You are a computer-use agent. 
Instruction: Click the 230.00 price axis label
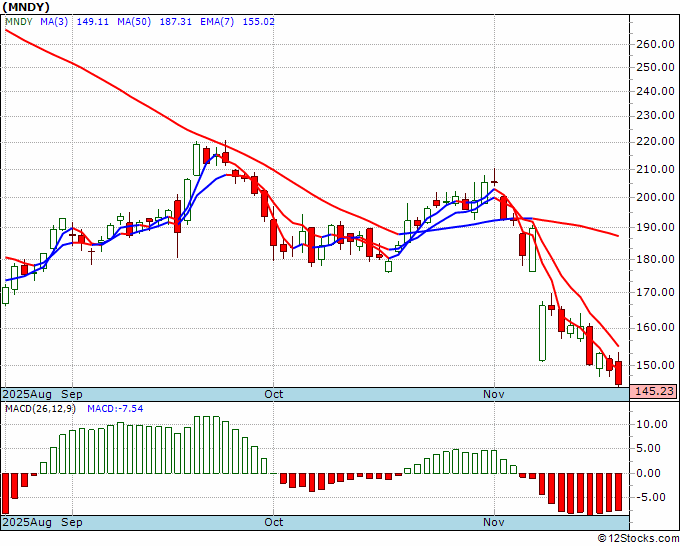655,116
